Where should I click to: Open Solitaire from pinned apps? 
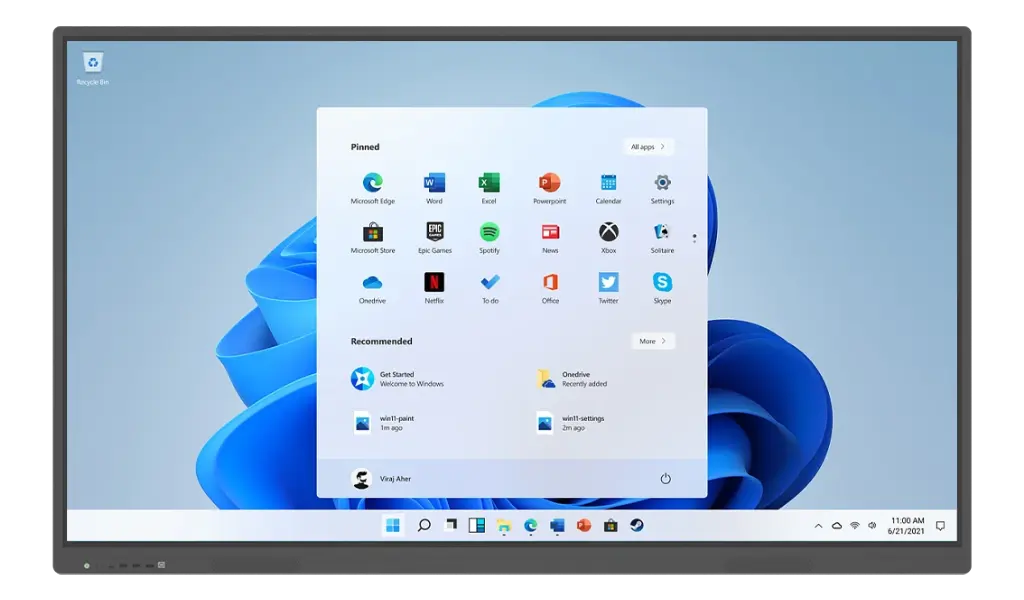pos(662,238)
